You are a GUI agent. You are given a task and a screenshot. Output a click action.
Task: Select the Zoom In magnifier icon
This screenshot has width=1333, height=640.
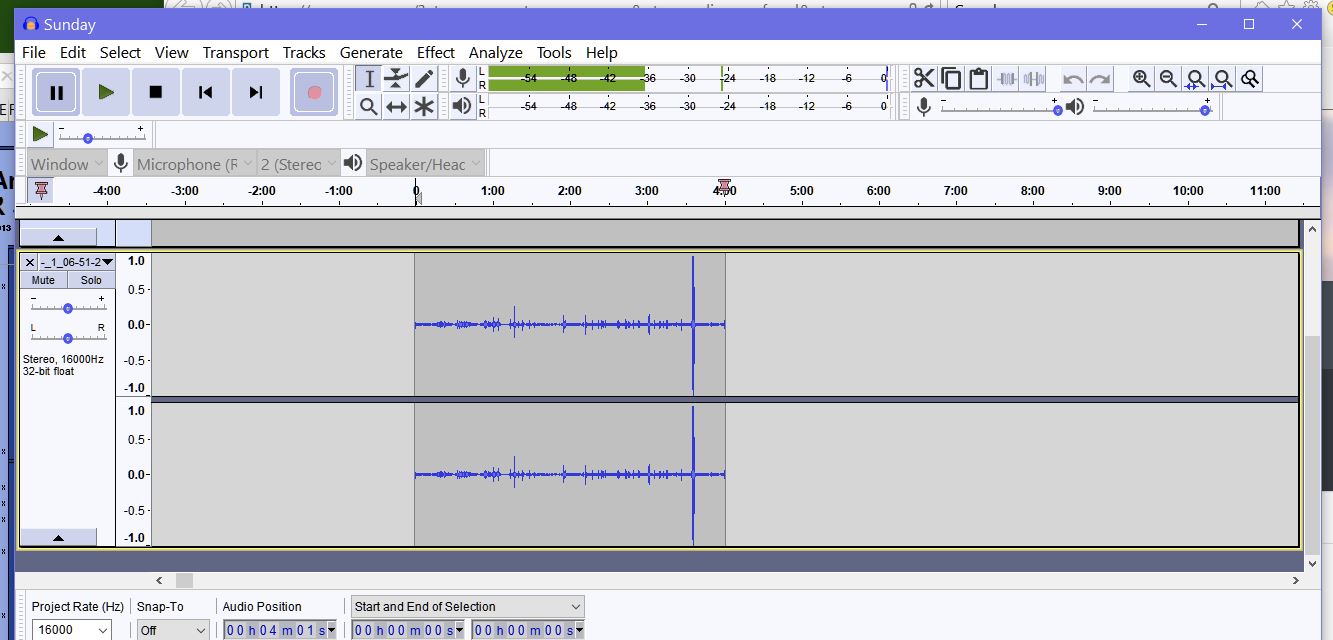[1141, 78]
